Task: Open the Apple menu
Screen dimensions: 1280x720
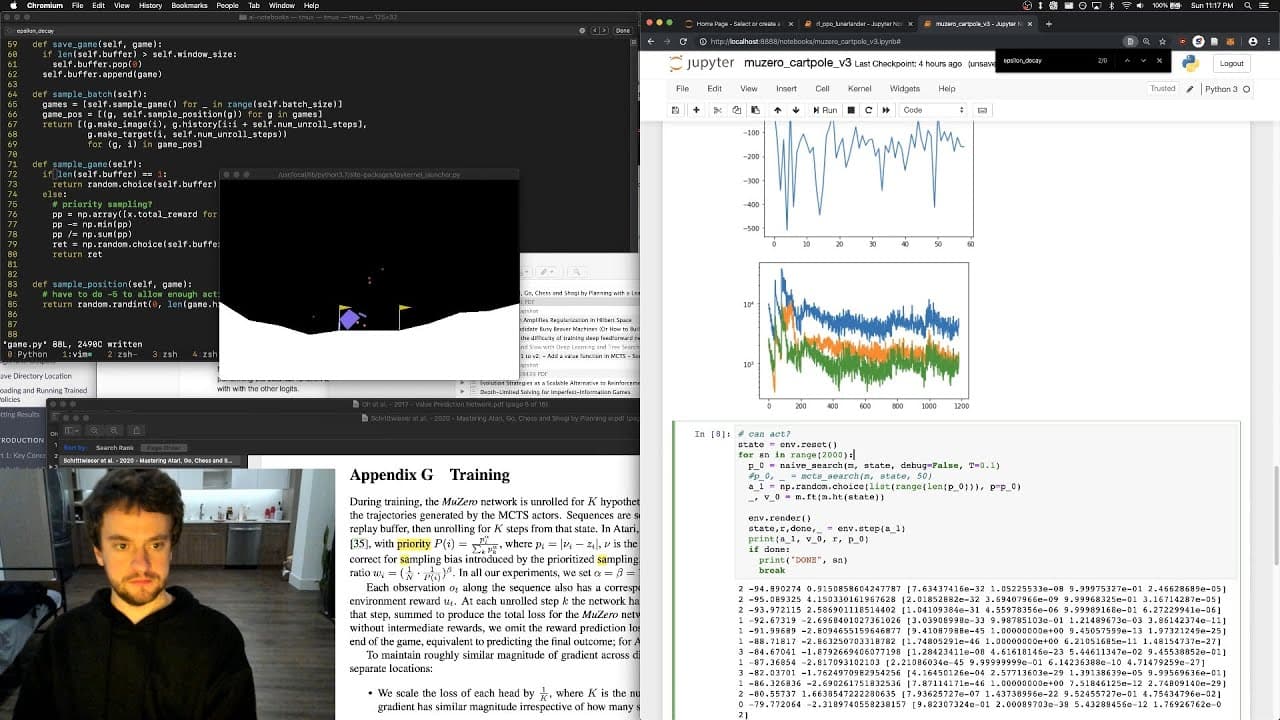Action: click(x=13, y=5)
